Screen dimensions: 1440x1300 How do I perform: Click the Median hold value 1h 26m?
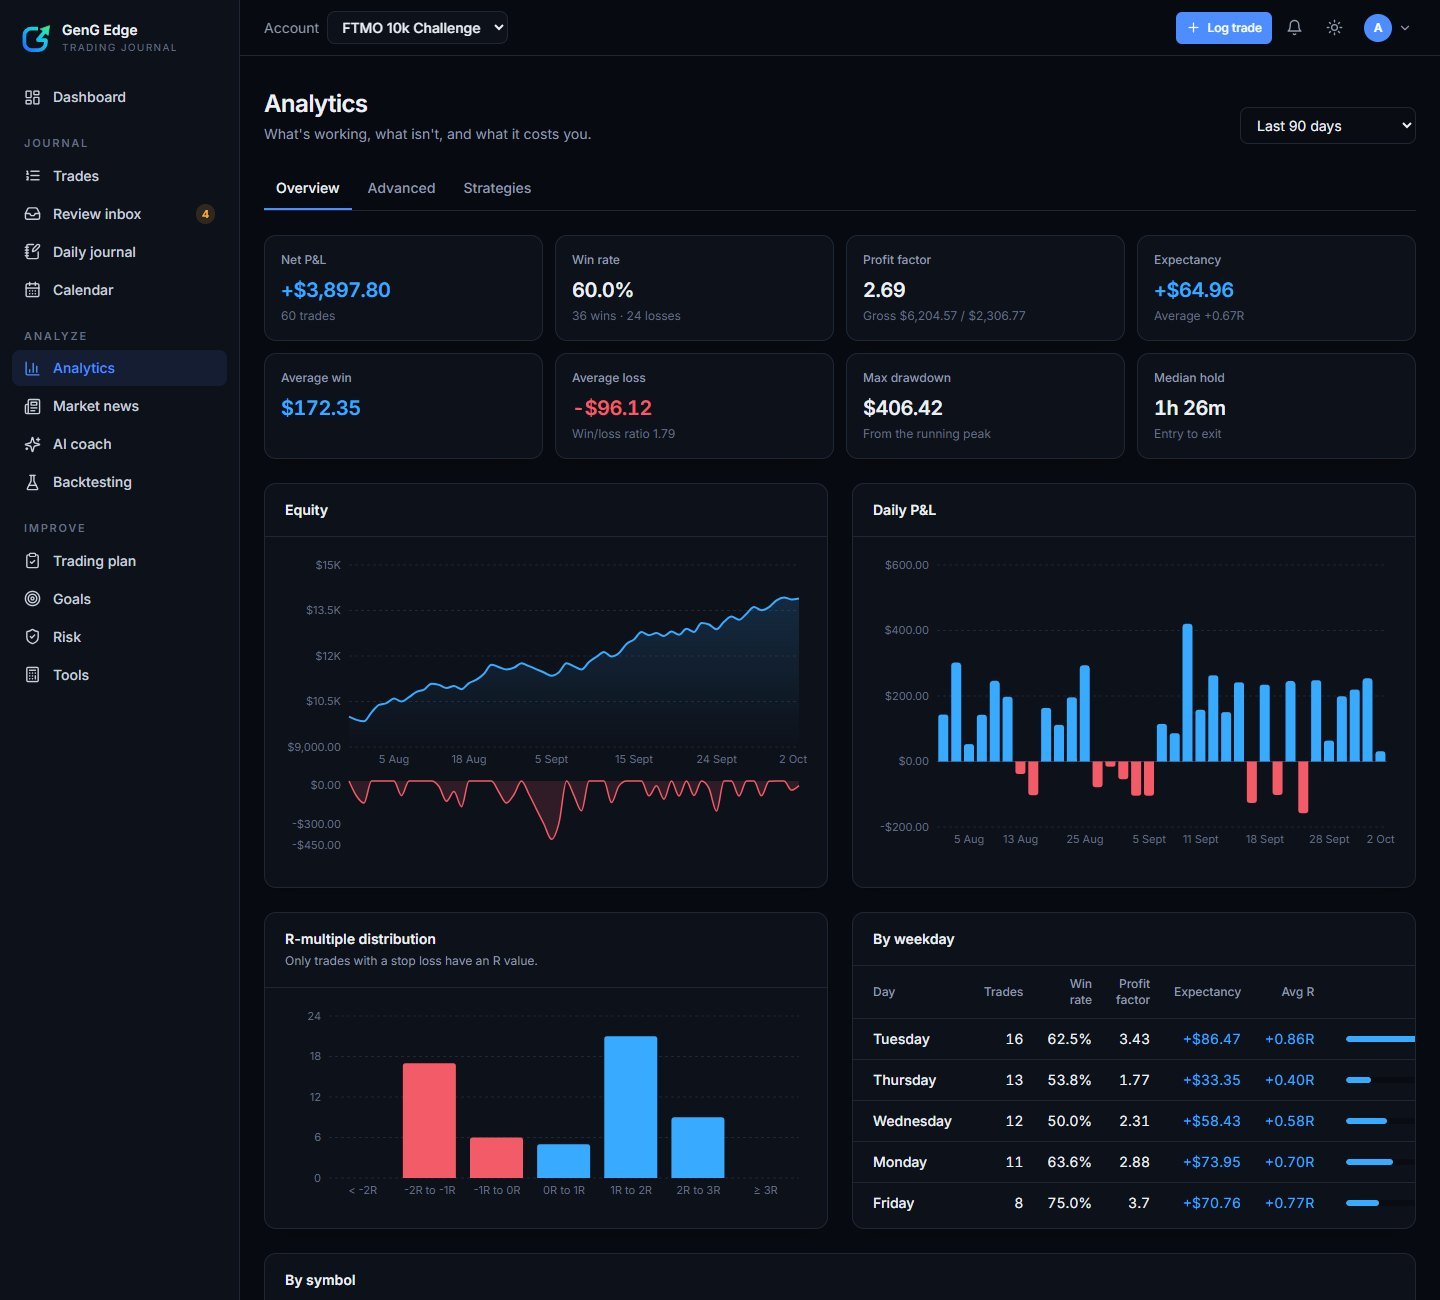(1190, 408)
